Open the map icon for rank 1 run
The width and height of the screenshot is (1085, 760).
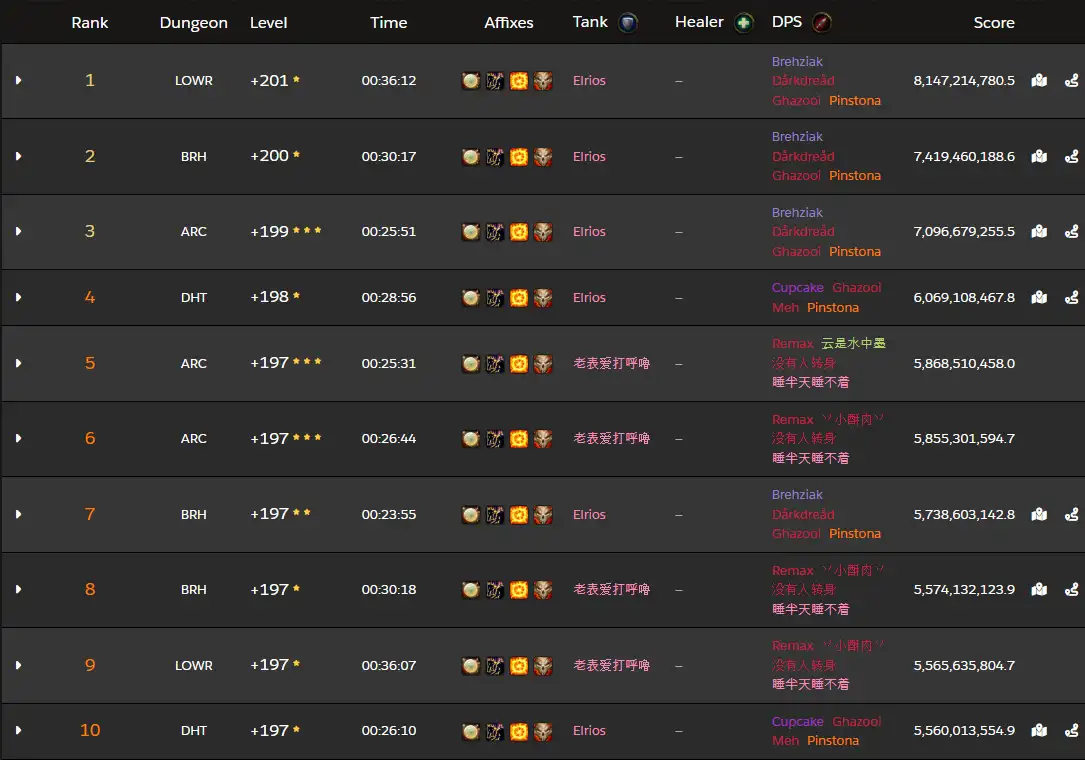(1039, 81)
